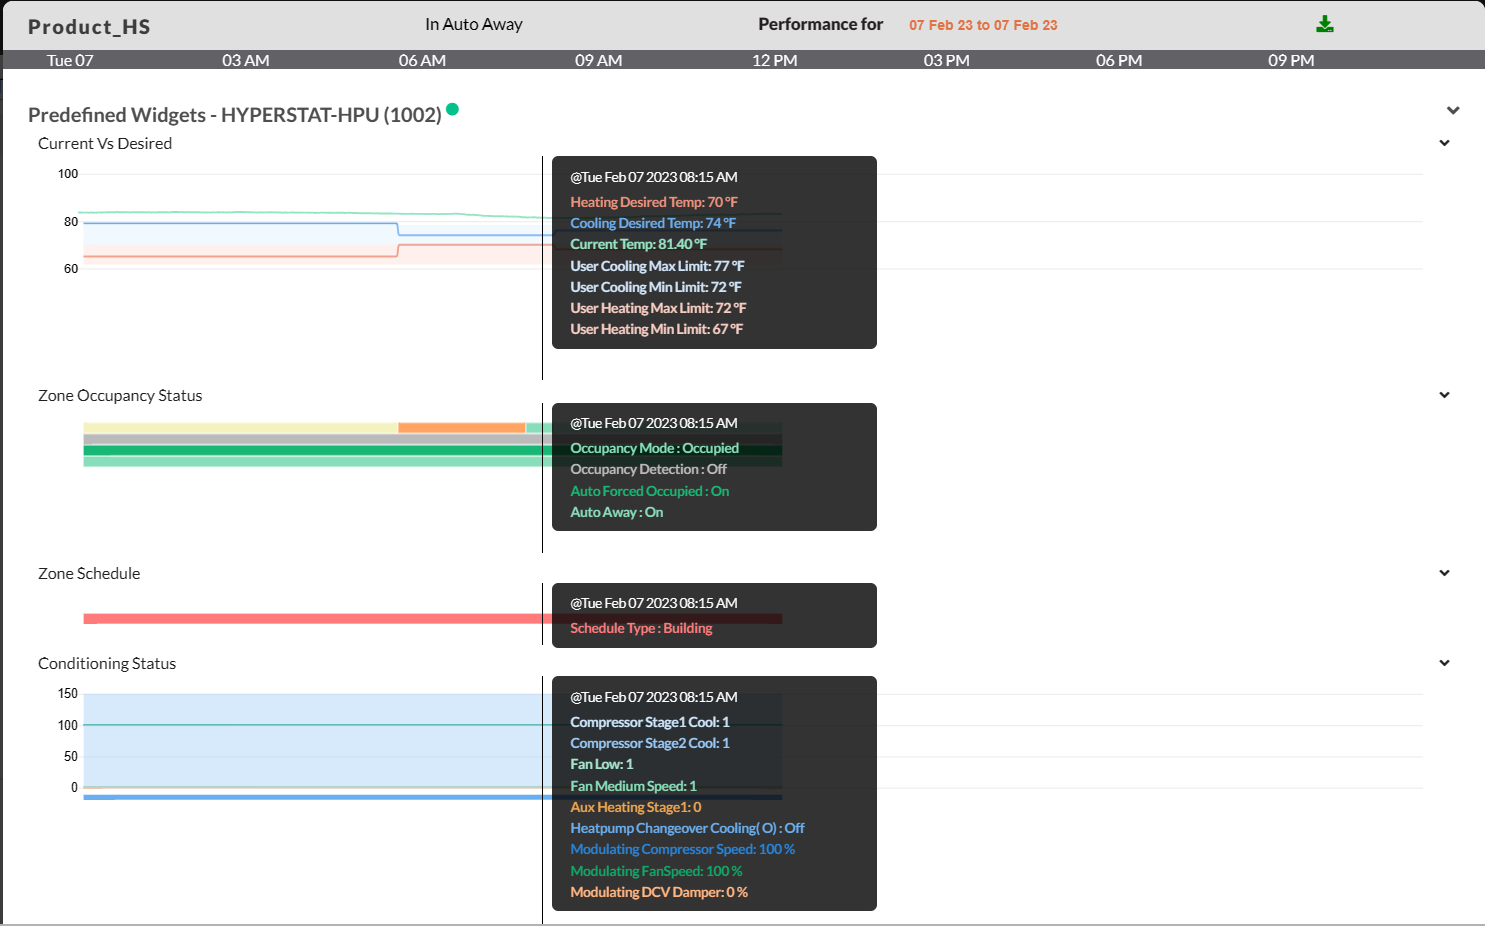
Task: Collapse the Zone Schedule widget
Action: coord(1444,573)
